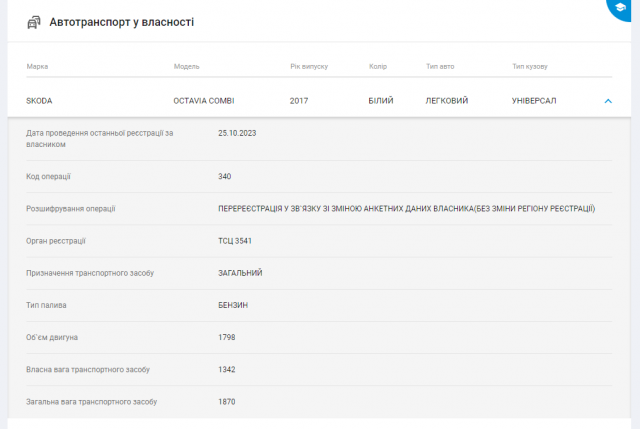Image resolution: width=640 pixels, height=429 pixels.
Task: Click the Рік випуску column header
Action: tap(309, 66)
